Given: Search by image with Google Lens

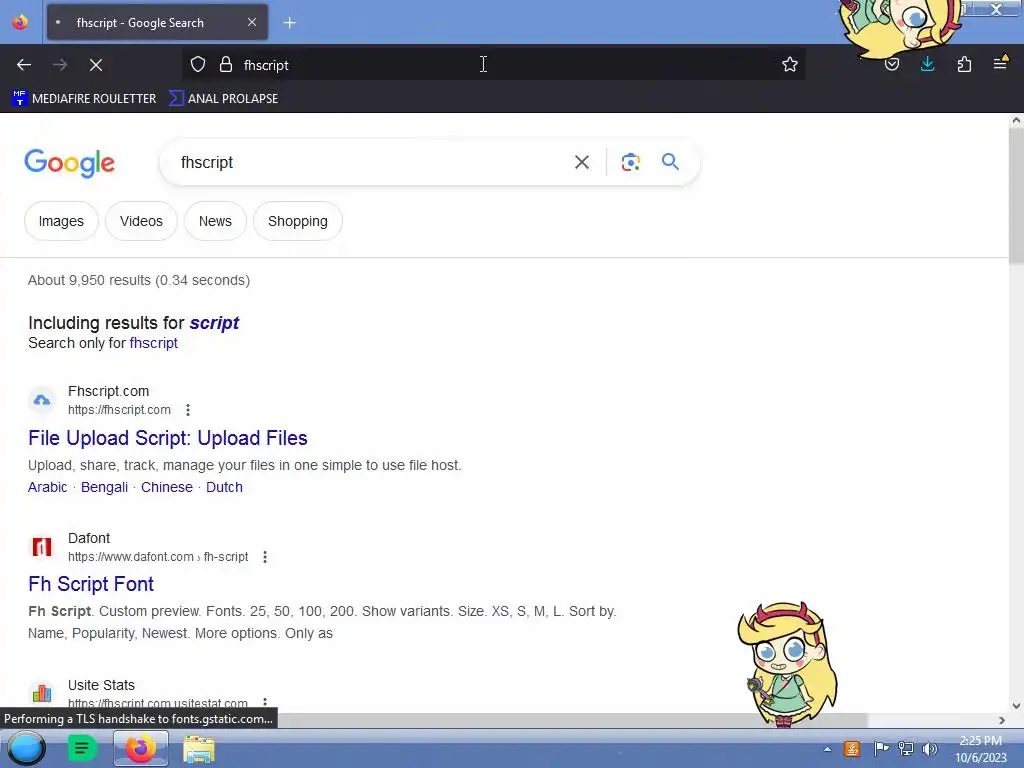Looking at the screenshot, I should [630, 162].
